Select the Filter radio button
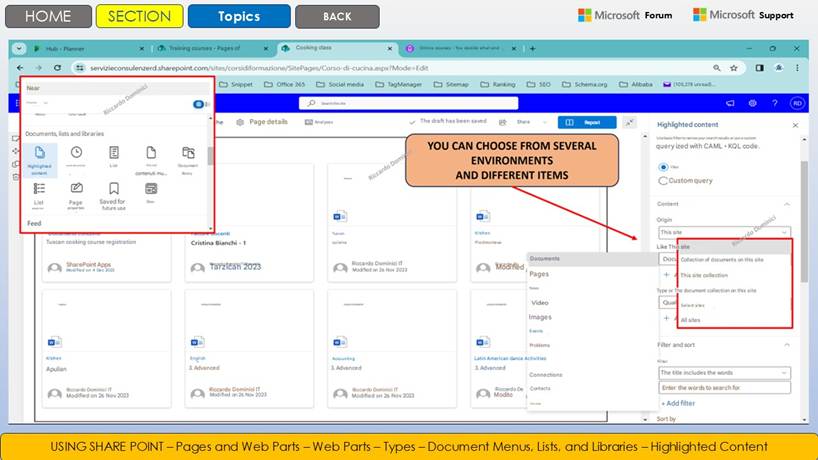The height and width of the screenshot is (460, 818). pyautogui.click(x=664, y=166)
